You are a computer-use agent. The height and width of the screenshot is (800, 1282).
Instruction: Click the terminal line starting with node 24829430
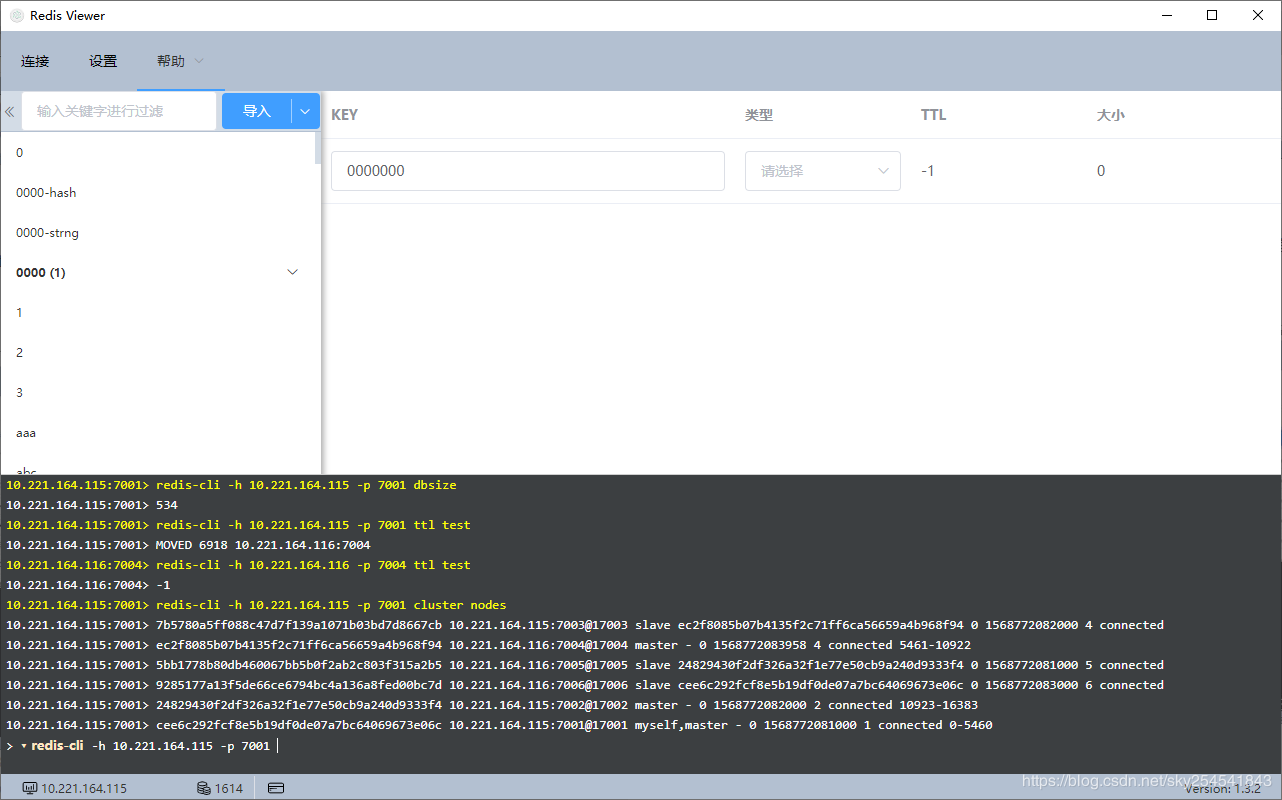pos(492,705)
